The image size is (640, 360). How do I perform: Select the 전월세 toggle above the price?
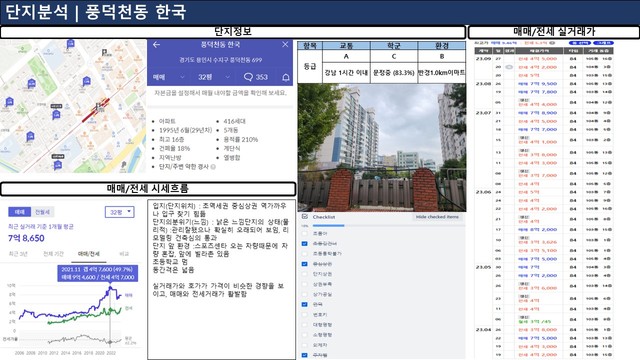pyautogui.click(x=42, y=212)
